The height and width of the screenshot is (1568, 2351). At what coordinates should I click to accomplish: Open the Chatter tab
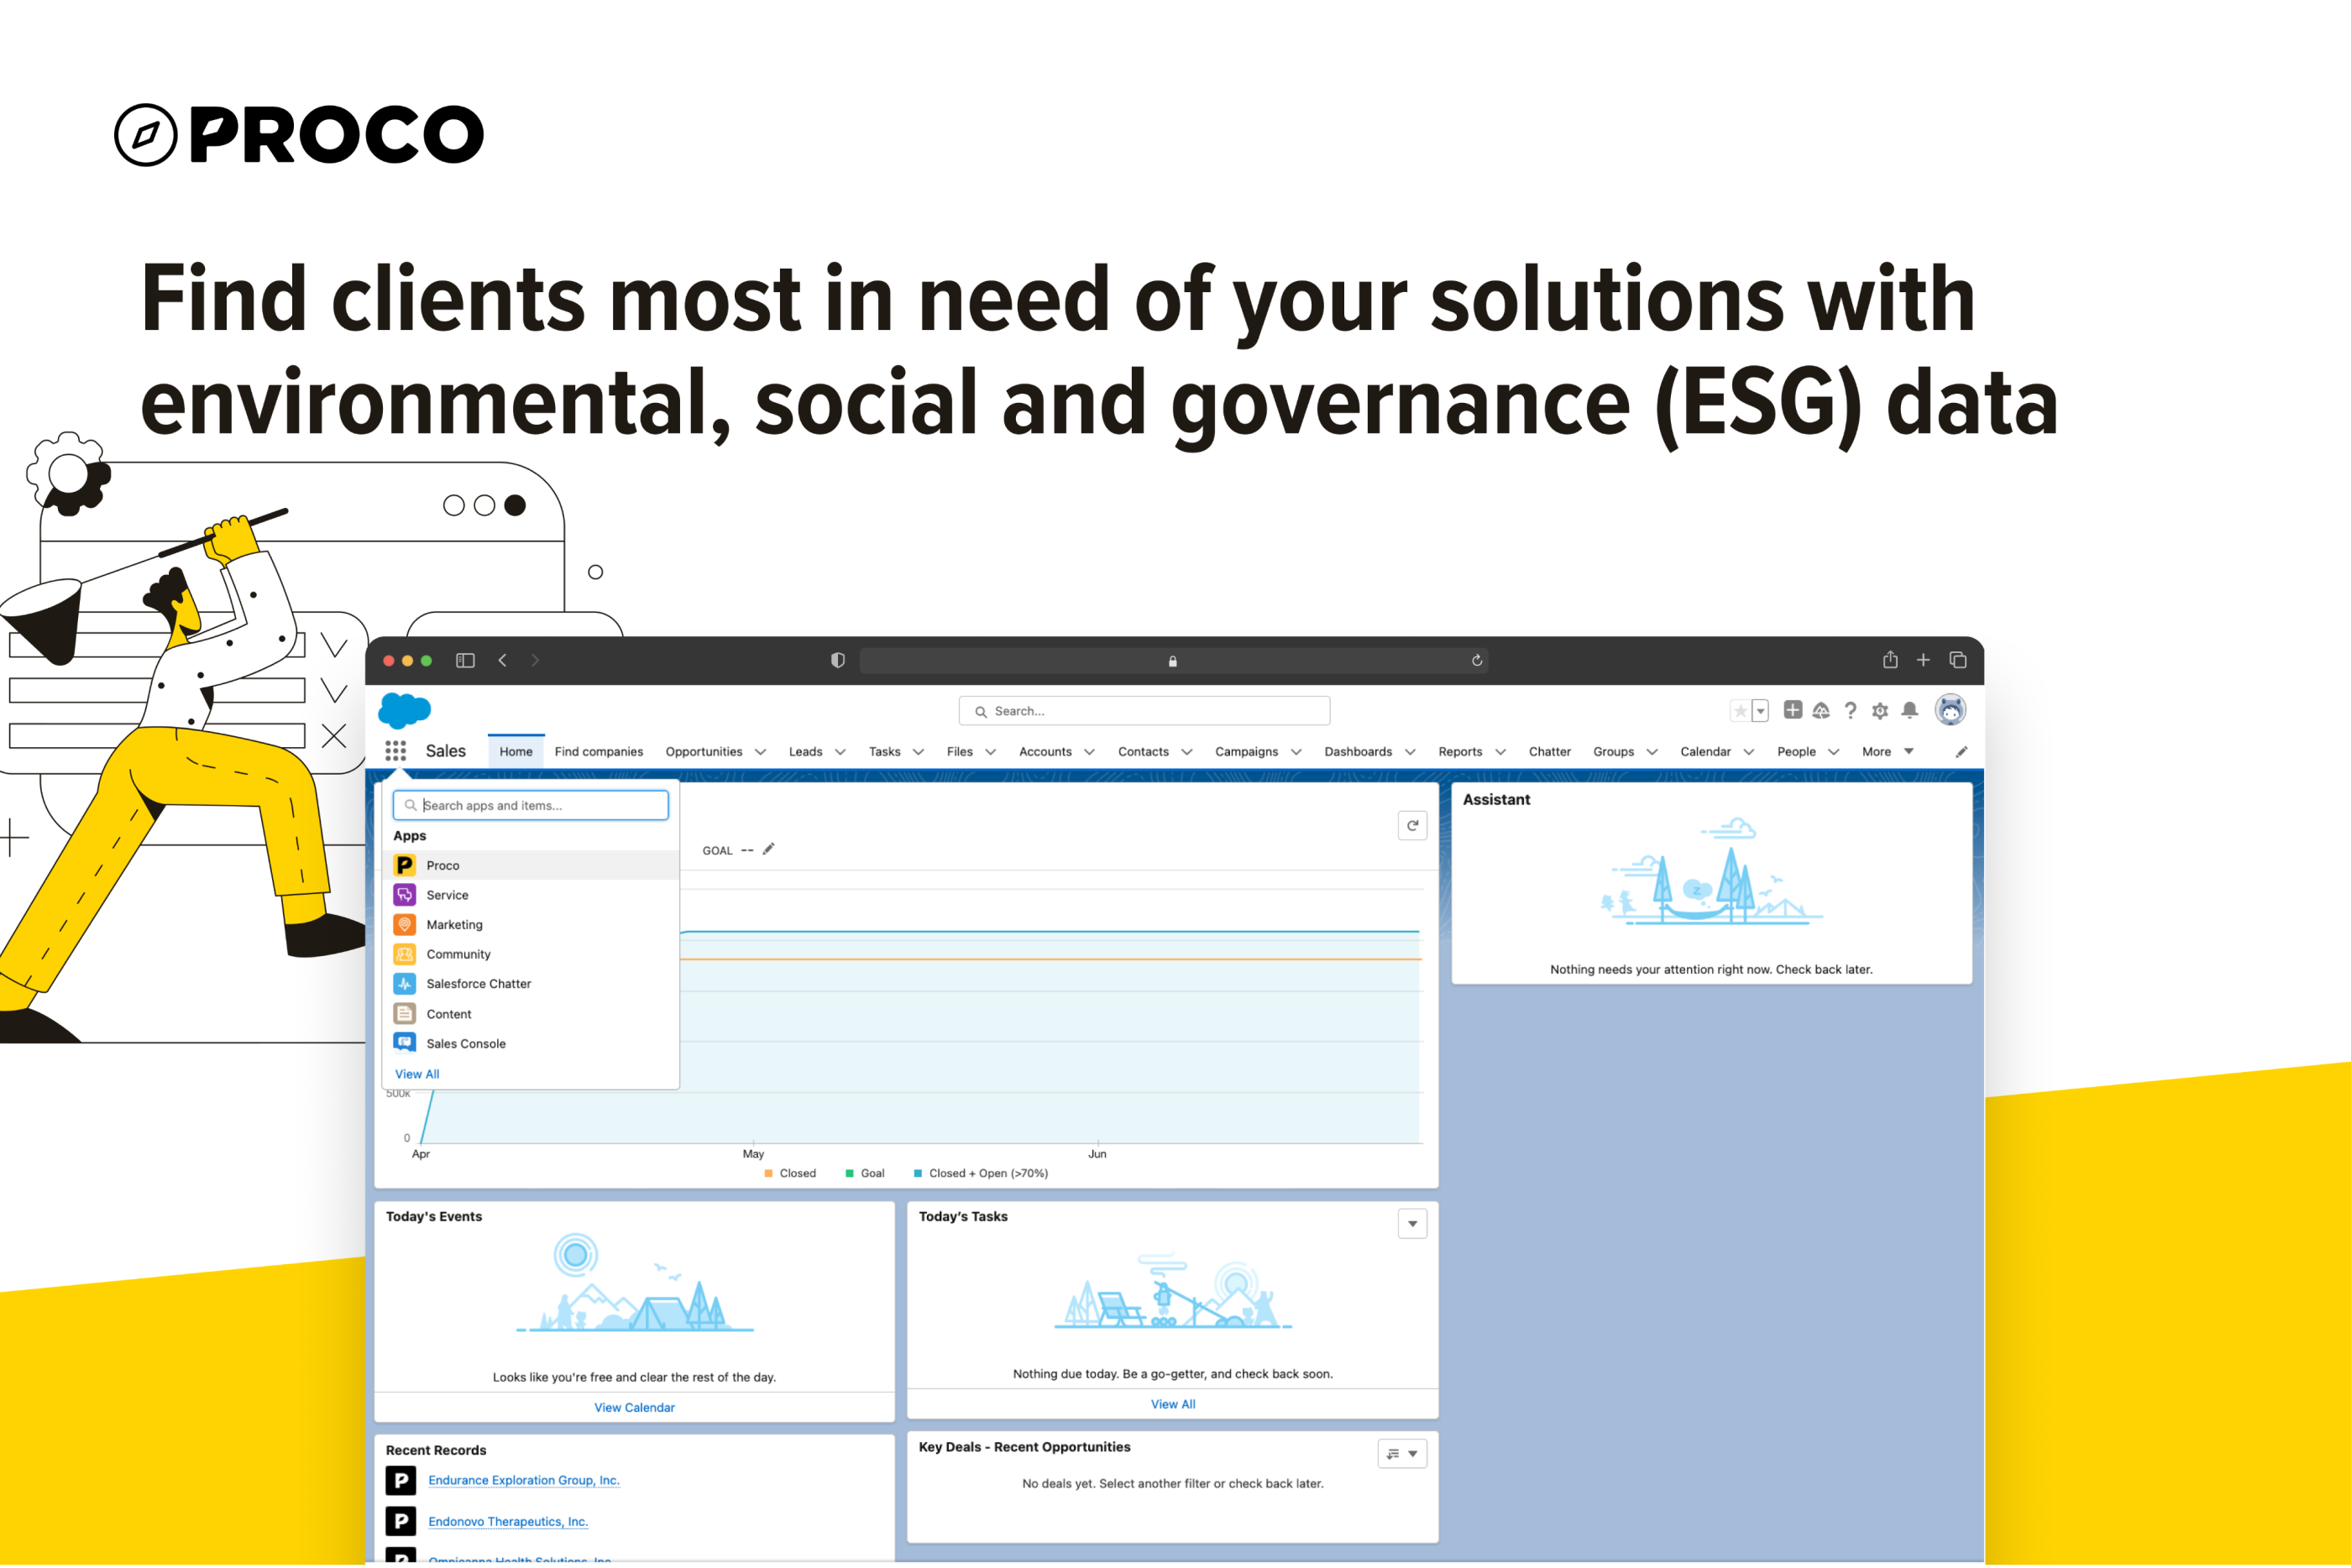(x=1549, y=752)
